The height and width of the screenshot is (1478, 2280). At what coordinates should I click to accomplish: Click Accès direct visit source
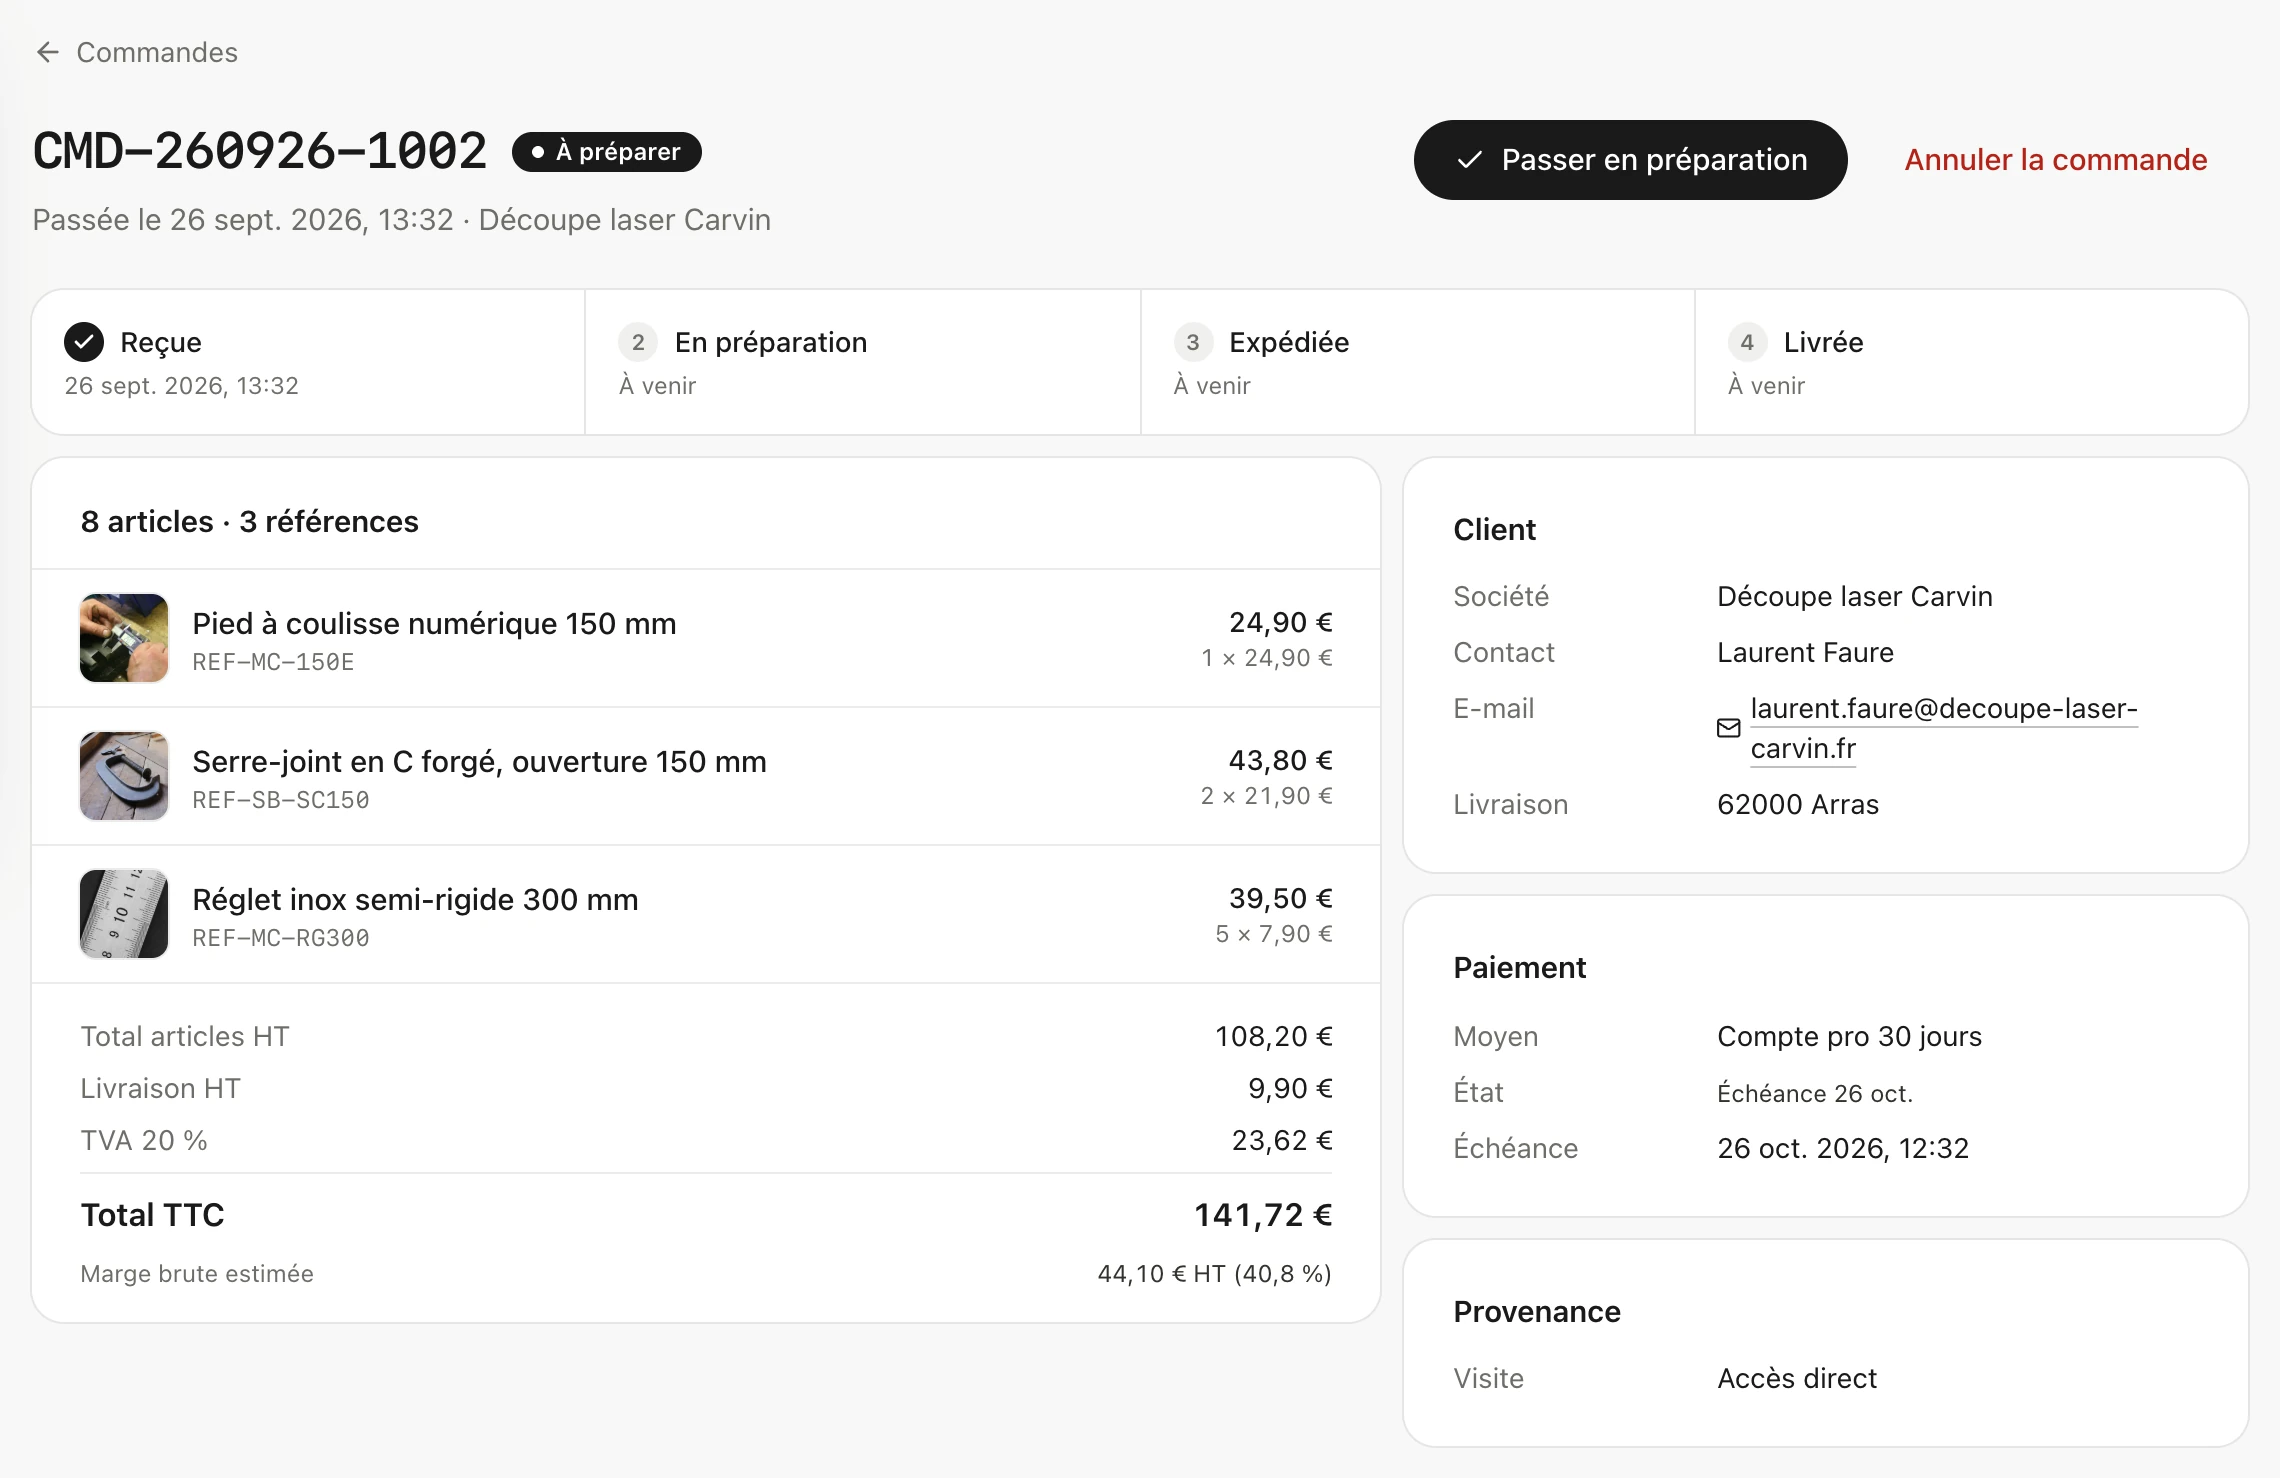[x=1797, y=1378]
